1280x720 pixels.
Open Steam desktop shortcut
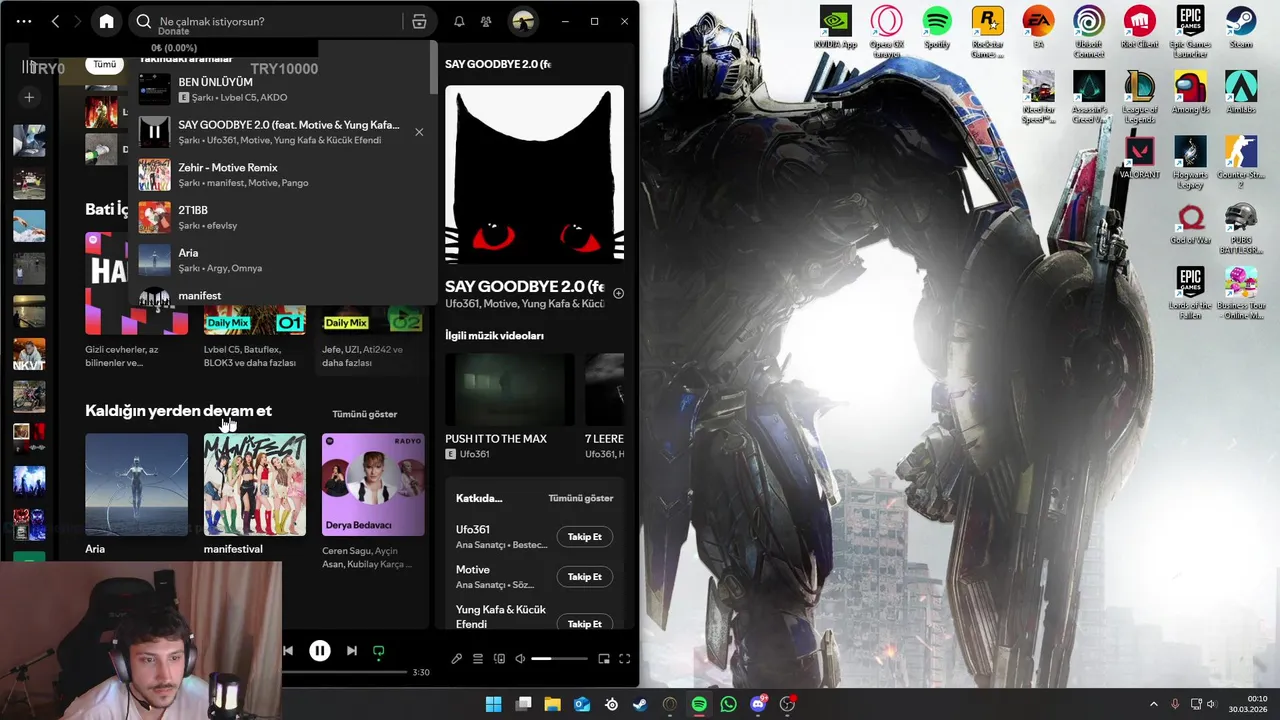1241,28
